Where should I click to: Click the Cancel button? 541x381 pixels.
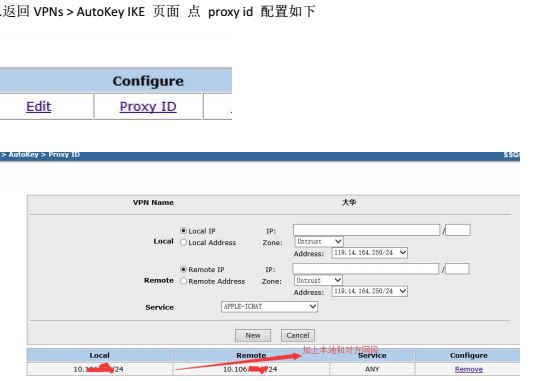[298, 335]
